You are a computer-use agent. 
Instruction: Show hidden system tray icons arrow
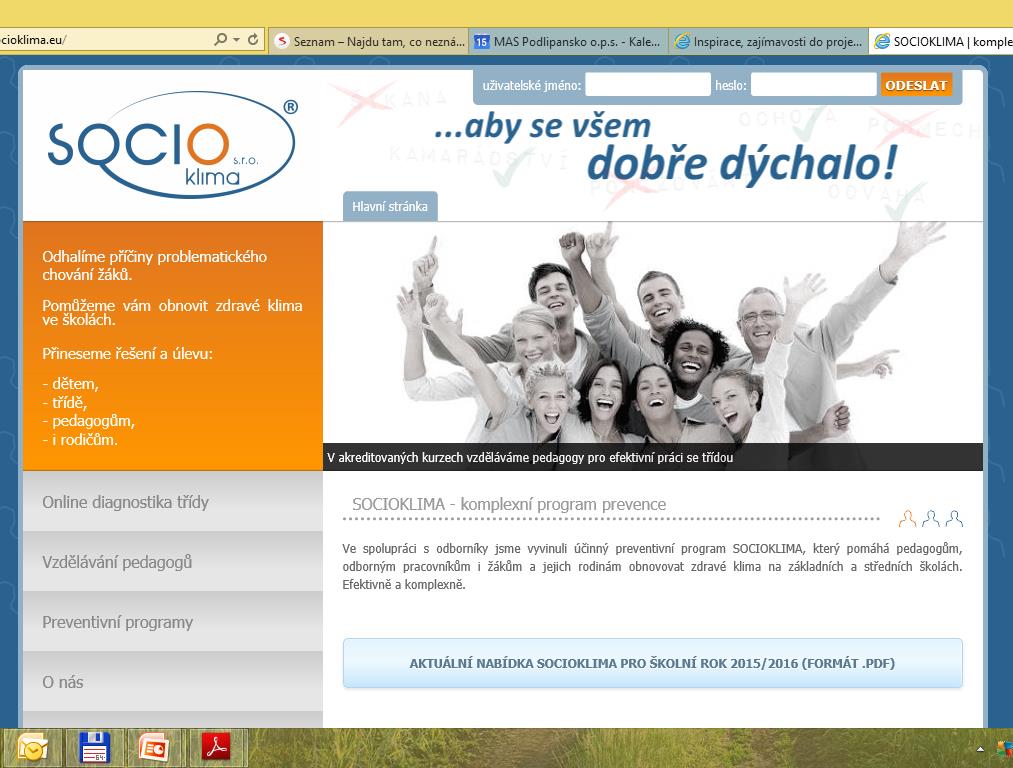coord(980,749)
